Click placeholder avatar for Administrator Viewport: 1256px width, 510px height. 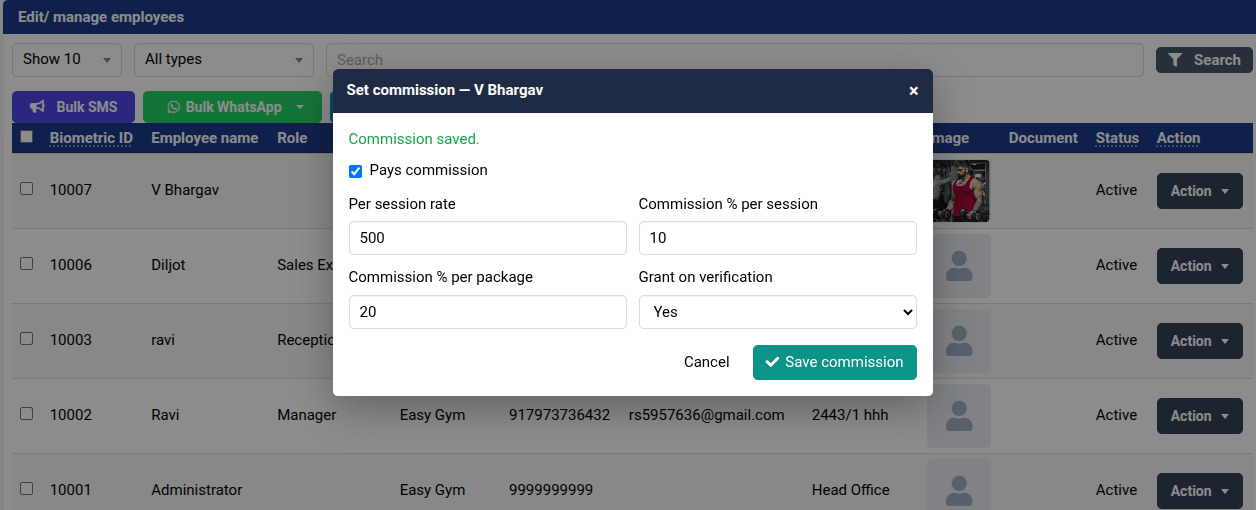[959, 486]
